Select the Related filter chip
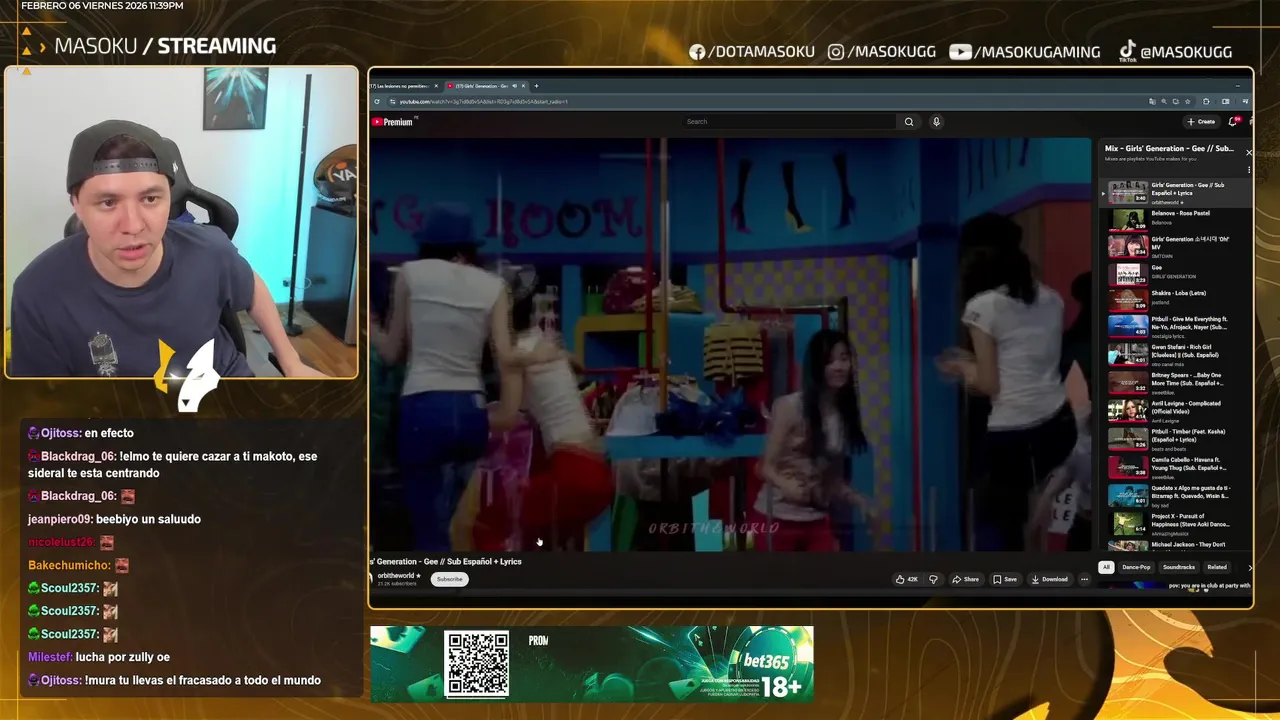Viewport: 1280px width, 720px height. click(x=1217, y=567)
